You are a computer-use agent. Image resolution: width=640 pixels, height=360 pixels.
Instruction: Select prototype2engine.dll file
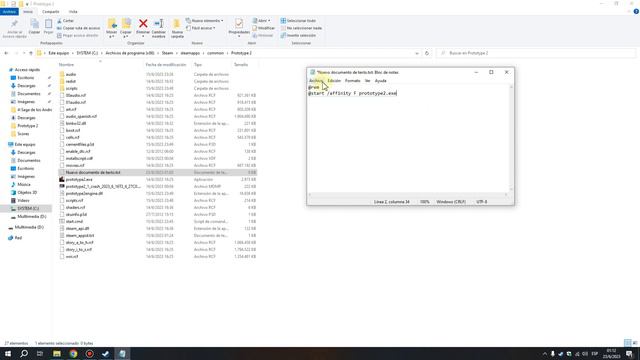coord(84,193)
